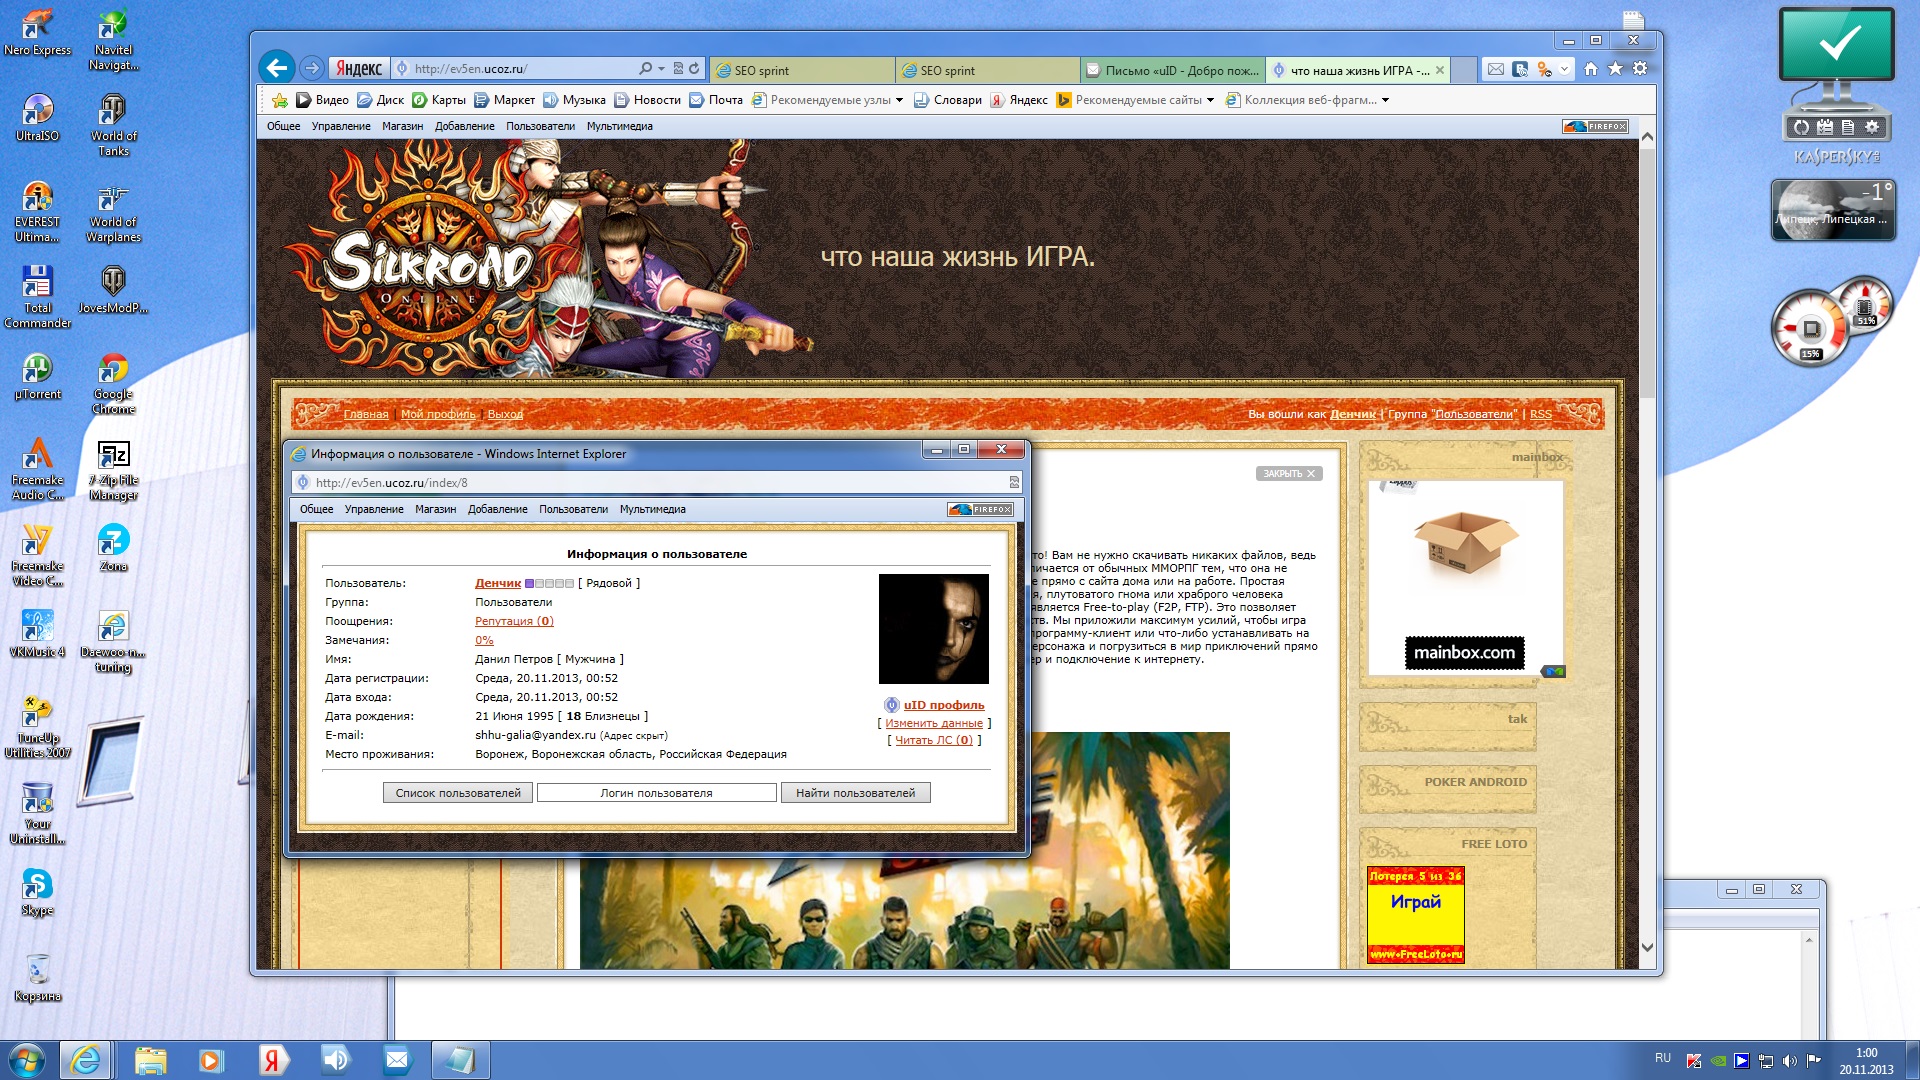Click the Главная link in the site nav
The height and width of the screenshot is (1080, 1920).
pos(366,414)
